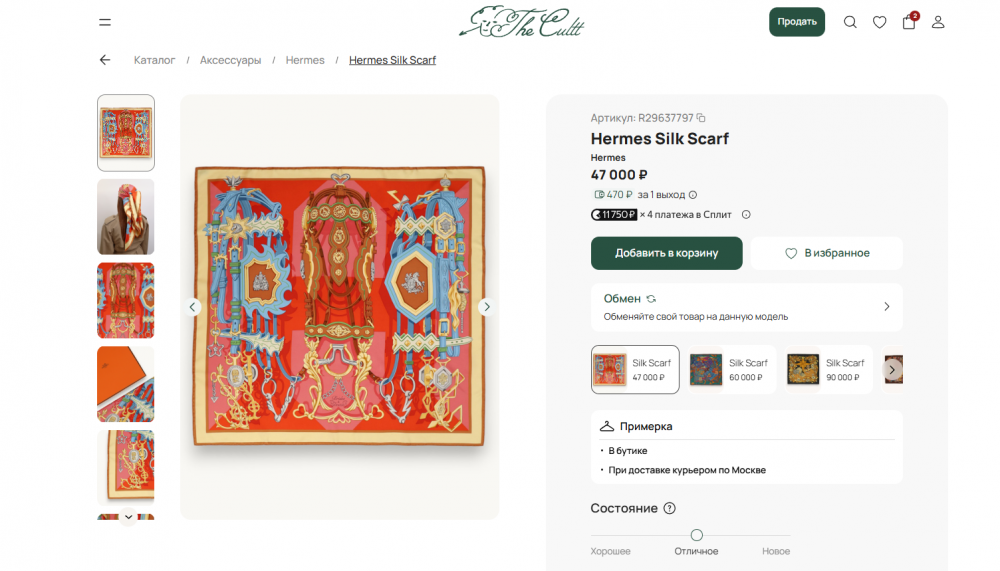
Task: Select thumbnail of woman wearing scarf
Action: click(126, 217)
